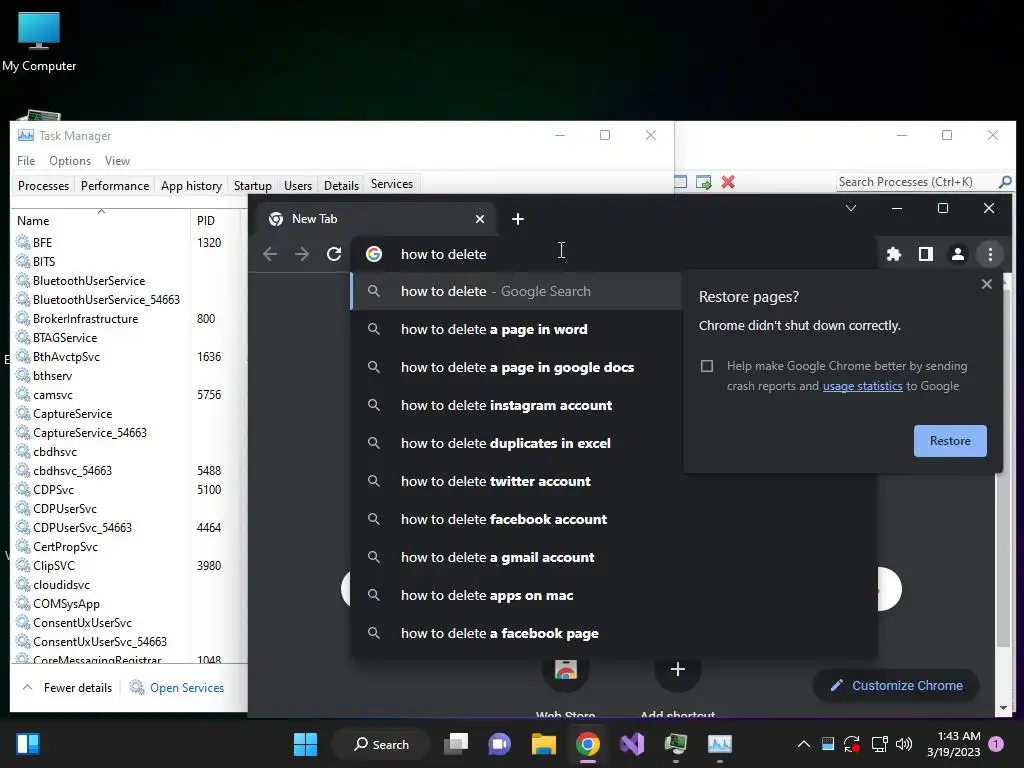Open Chrome profile avatar icon
The width and height of the screenshot is (1024, 768).
[957, 254]
